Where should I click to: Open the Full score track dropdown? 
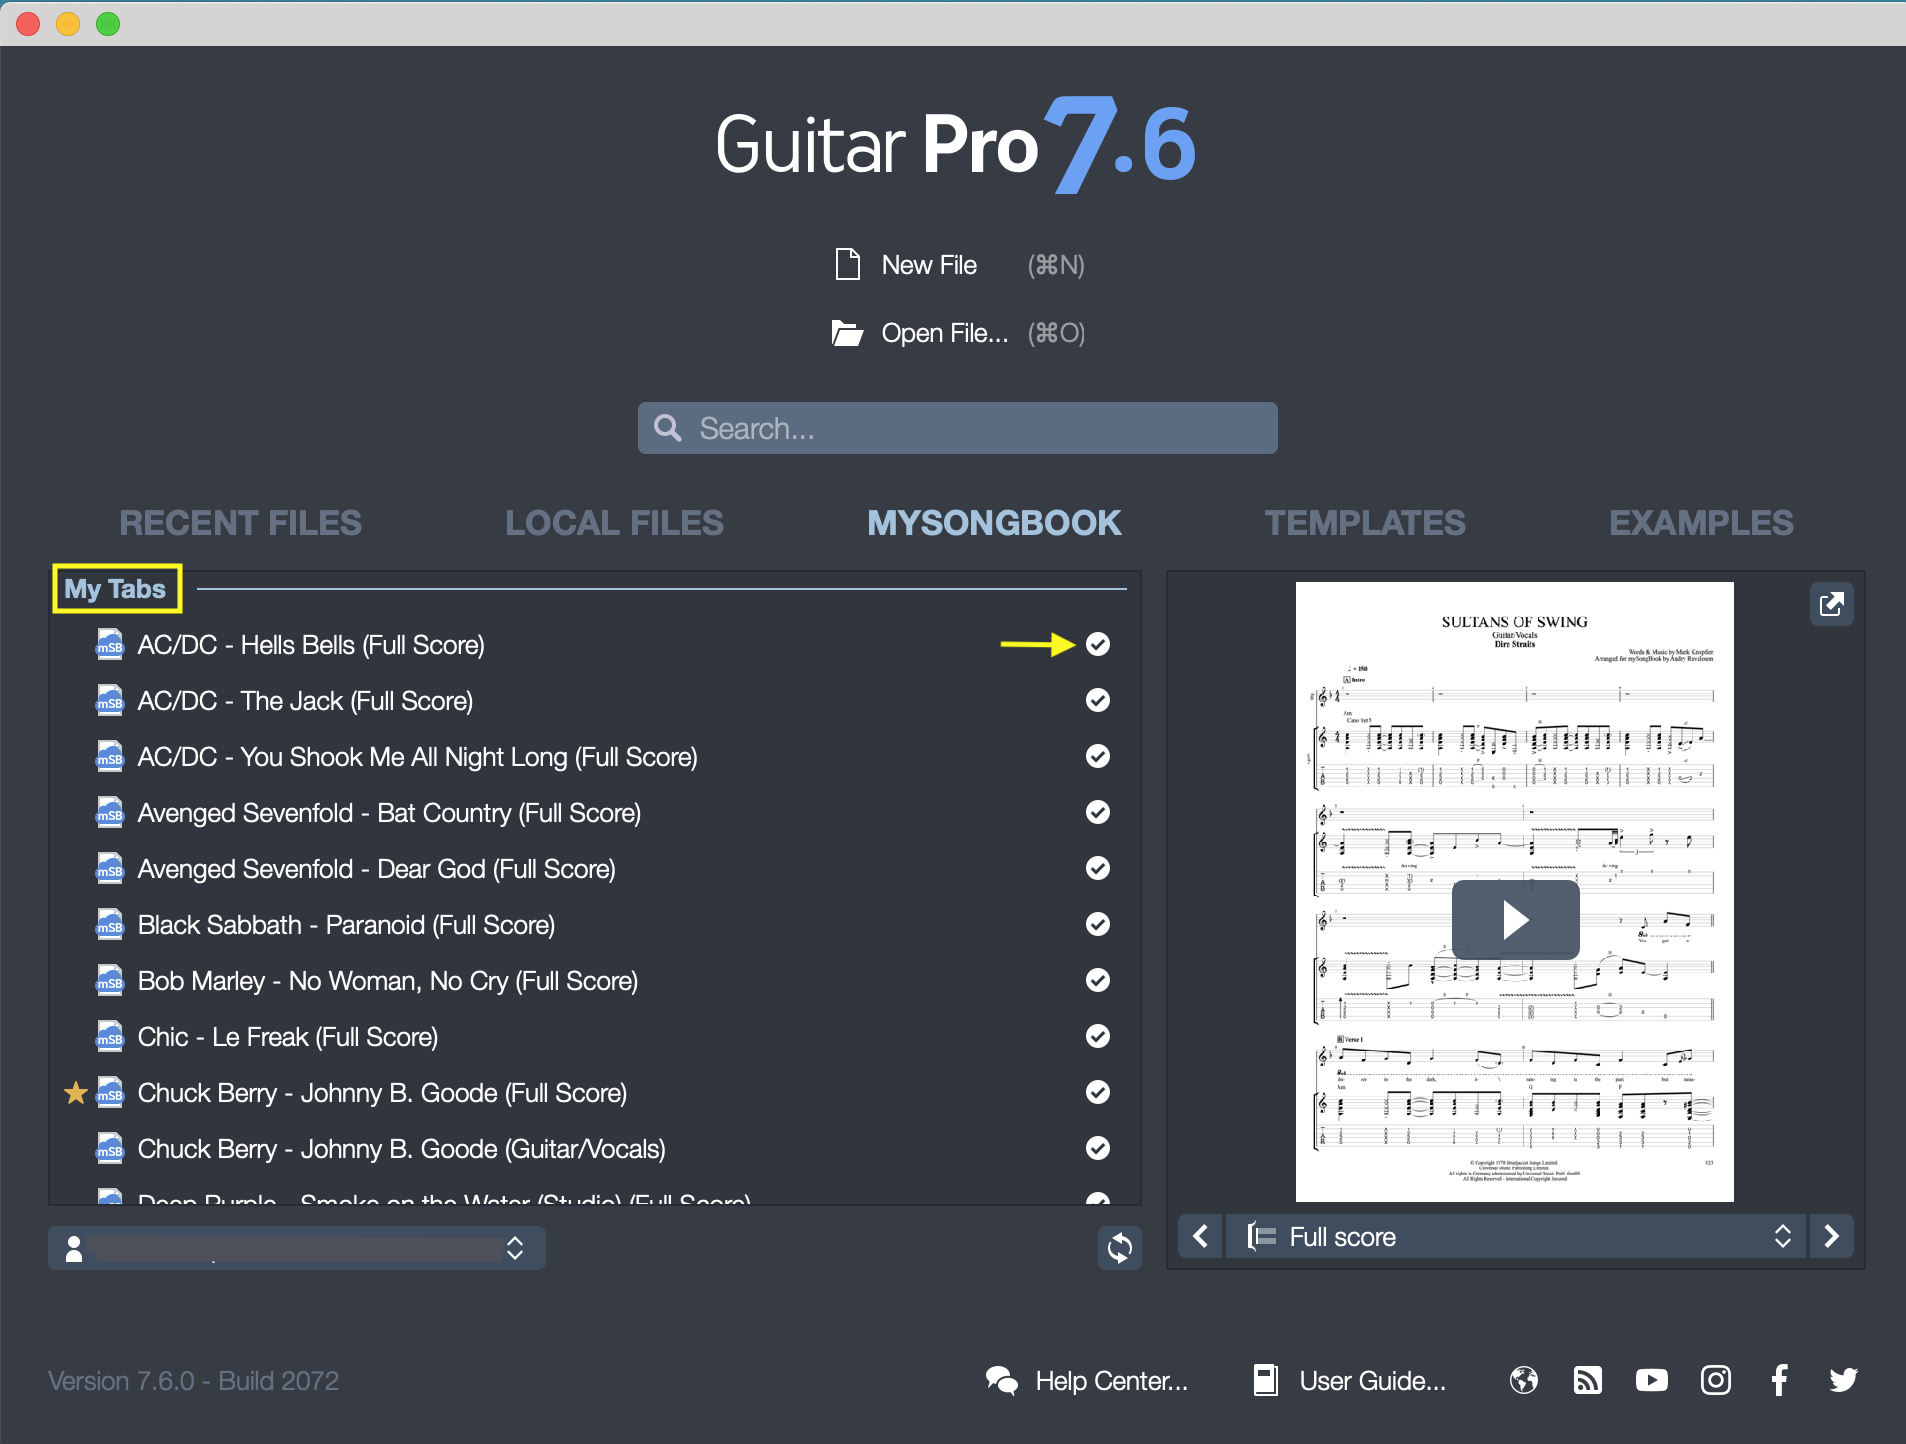[x=1515, y=1237]
